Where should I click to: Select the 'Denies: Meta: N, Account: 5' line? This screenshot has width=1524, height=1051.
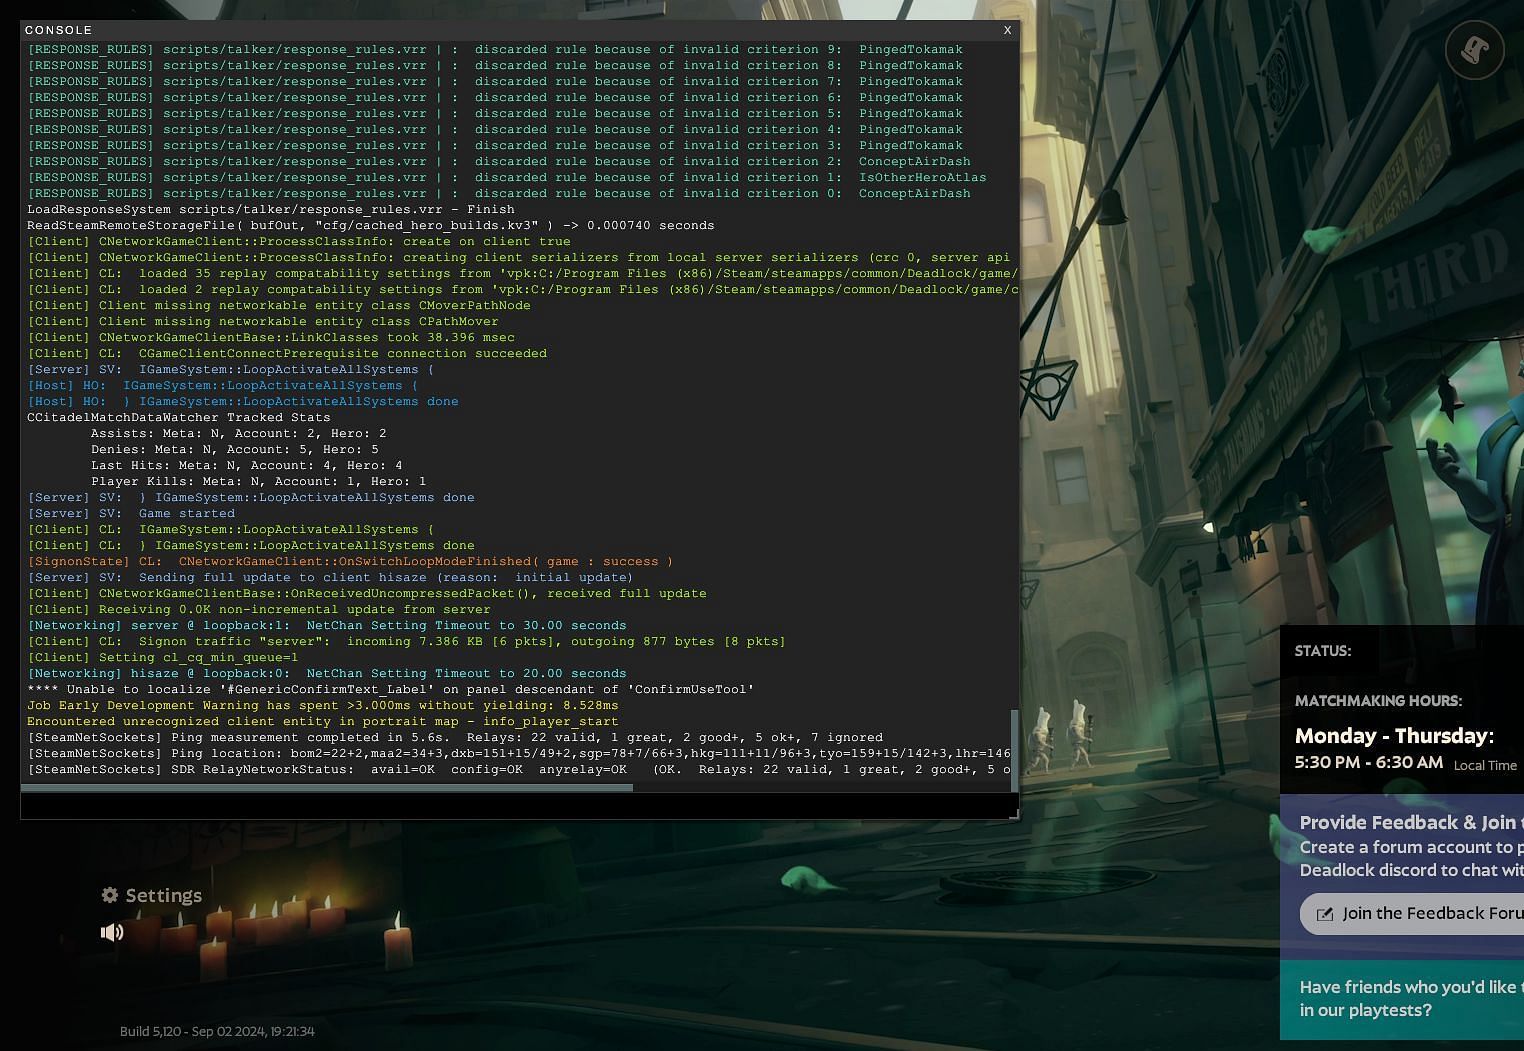click(234, 449)
